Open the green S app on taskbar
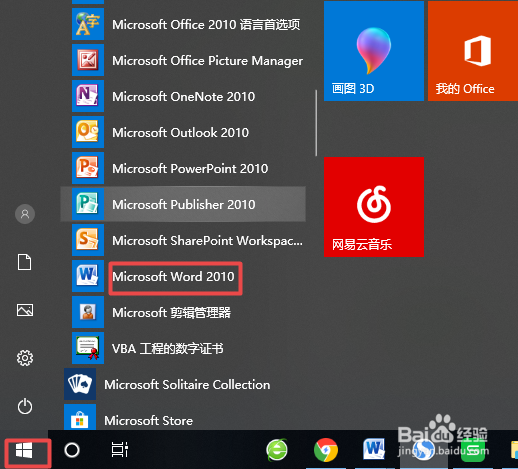This screenshot has height=469, width=518. click(473, 451)
